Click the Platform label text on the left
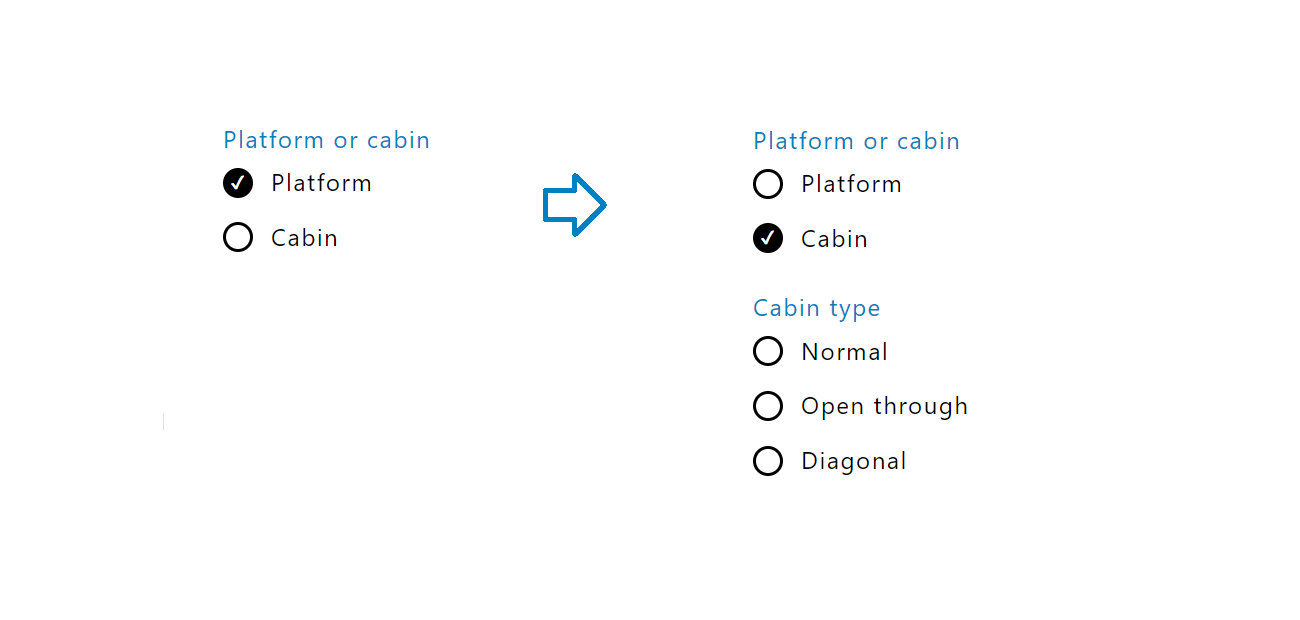The width and height of the screenshot is (1300, 620). 321,183
